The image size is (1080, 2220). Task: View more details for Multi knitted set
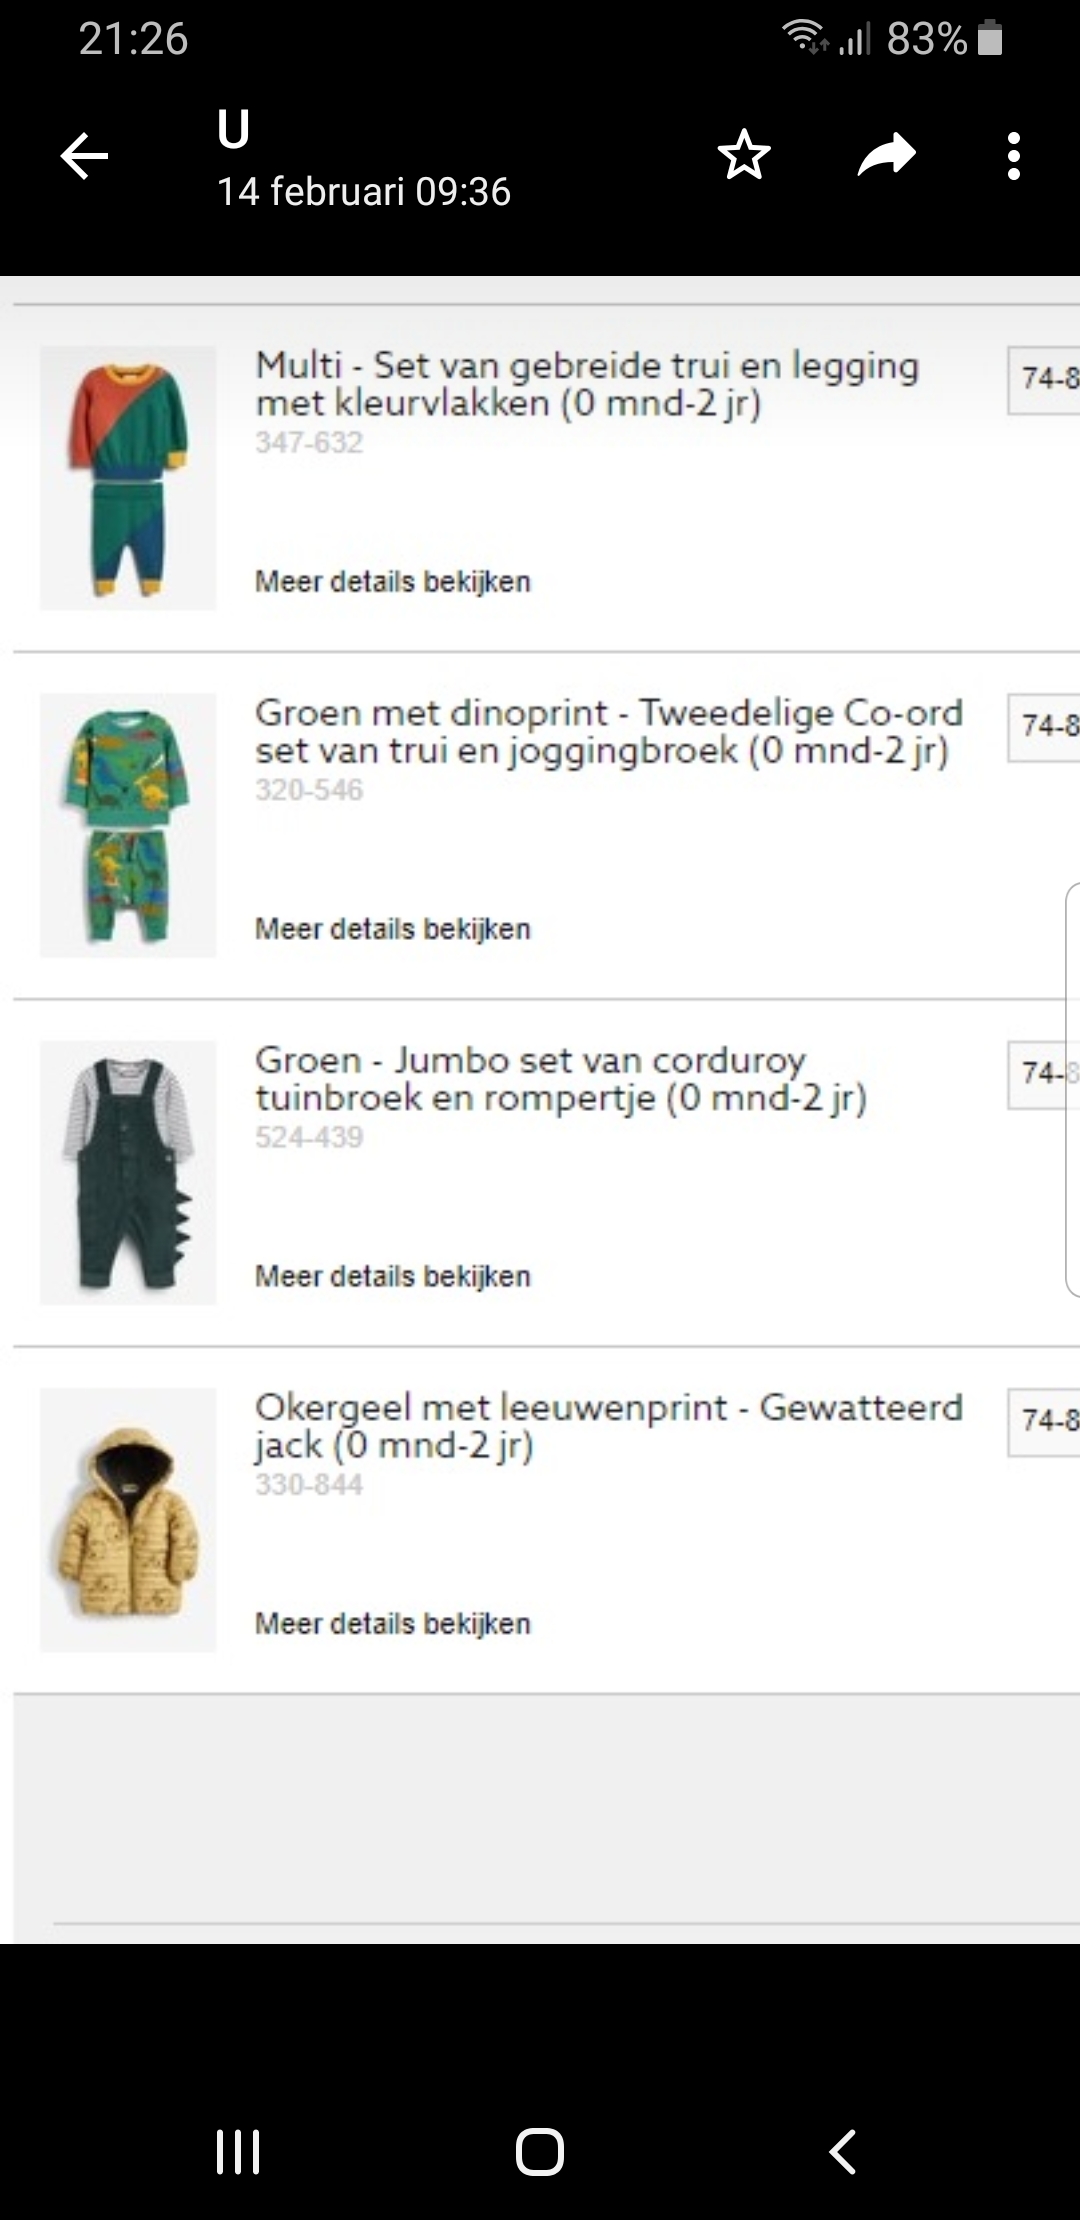[393, 582]
